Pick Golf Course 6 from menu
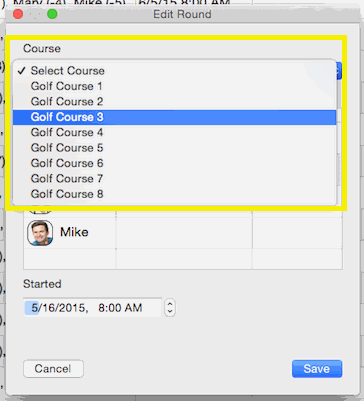The width and height of the screenshot is (364, 401). pos(174,163)
